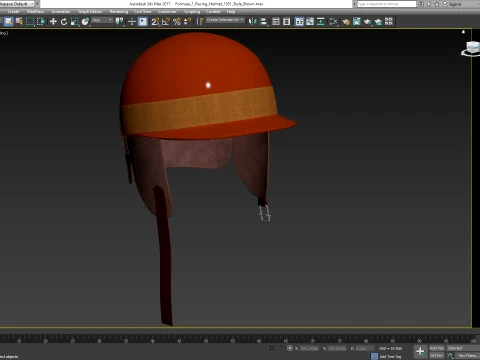
Task: Click the large Set Keys plus button
Action: tap(420, 351)
